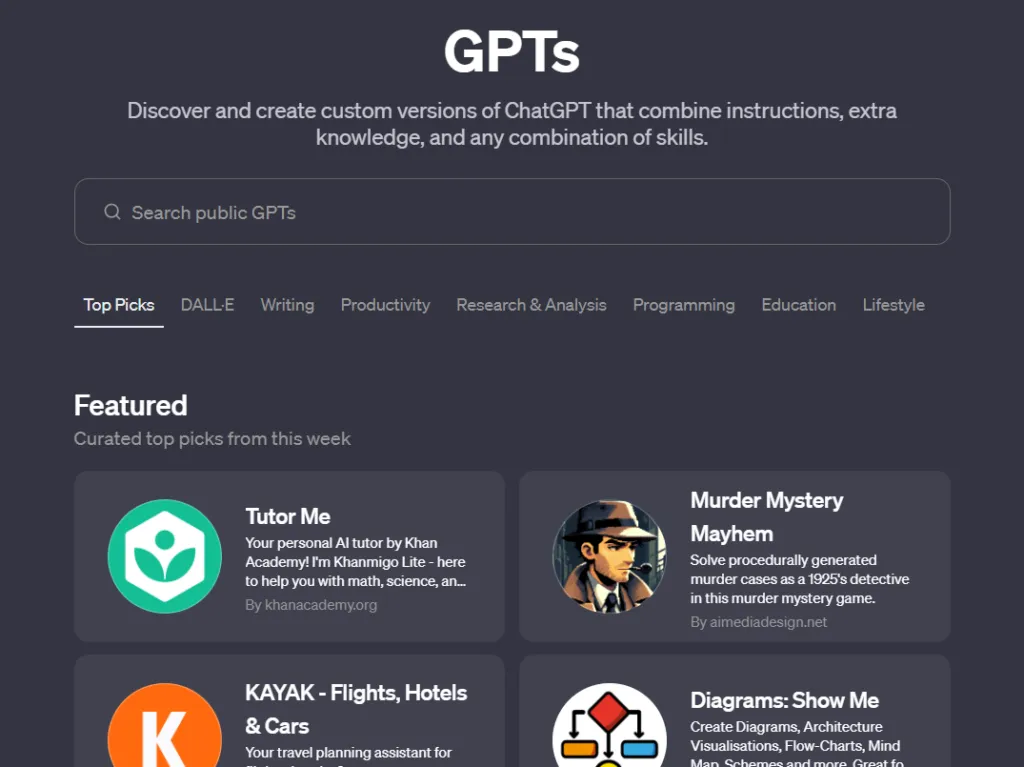1024x767 pixels.
Task: Open the Education tab
Action: (799, 305)
